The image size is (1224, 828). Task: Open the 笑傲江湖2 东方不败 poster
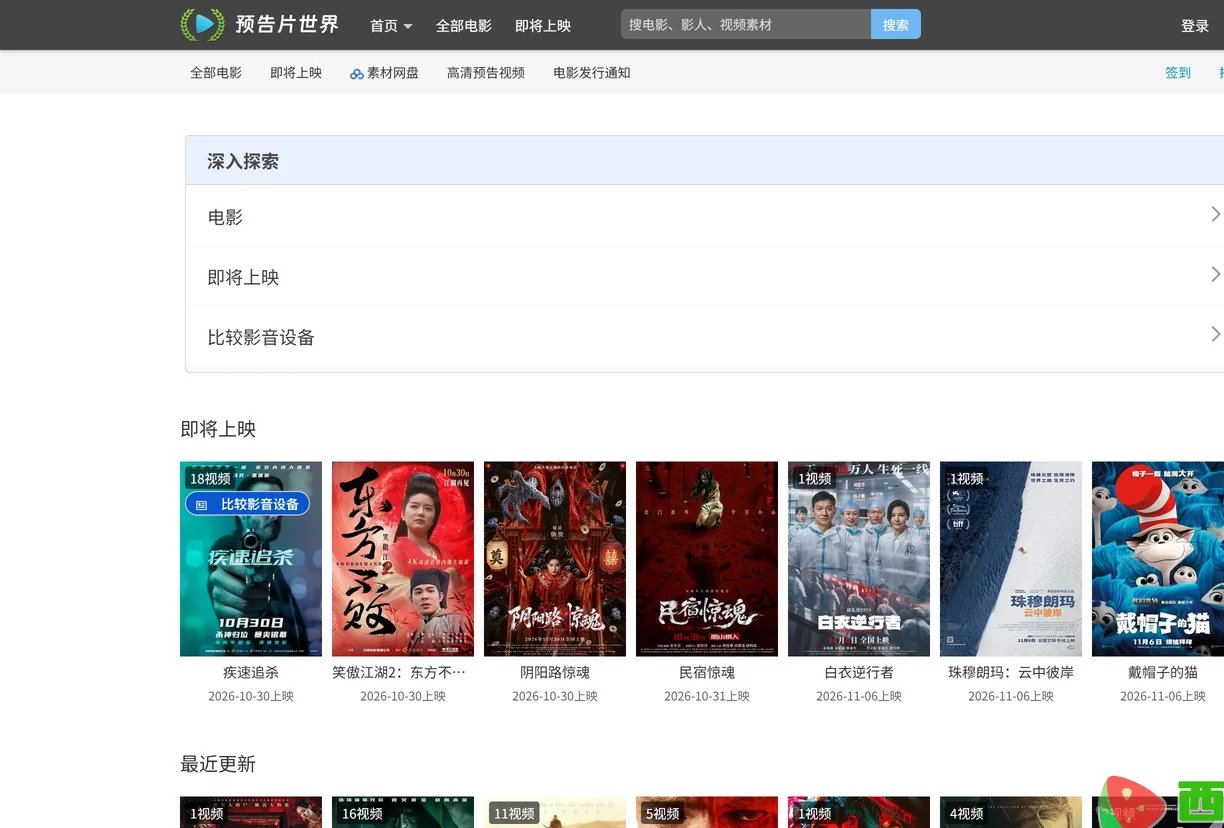coord(403,559)
